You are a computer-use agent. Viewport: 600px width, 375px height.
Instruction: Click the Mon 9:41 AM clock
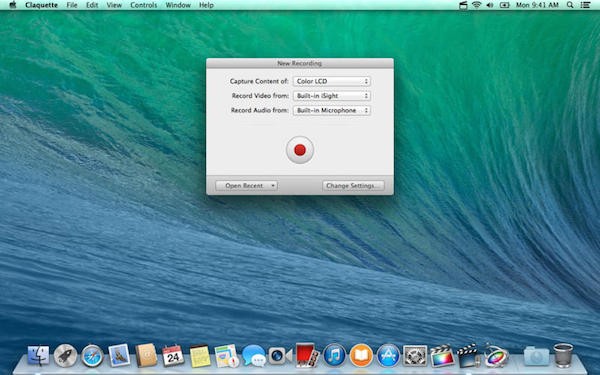tap(537, 5)
